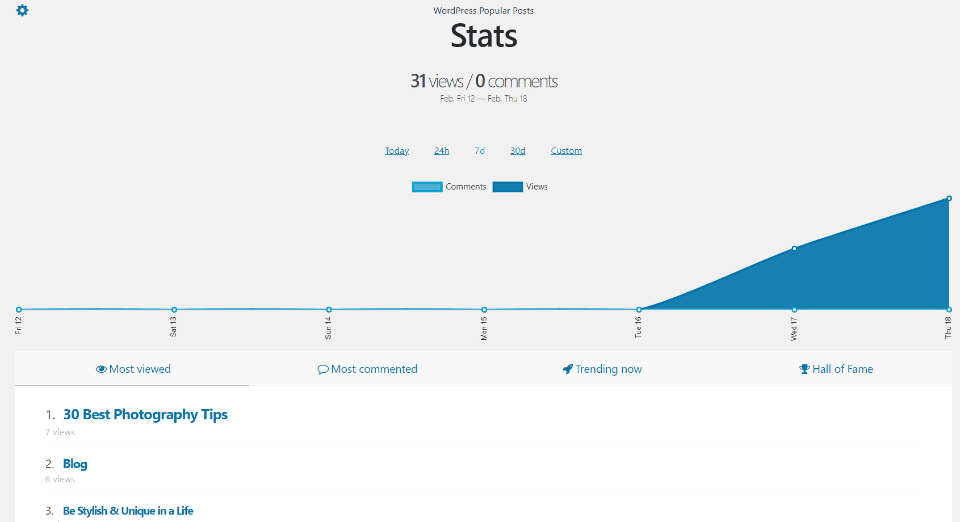The width and height of the screenshot is (960, 522).
Task: Select the 7d time range link
Action: coord(479,151)
